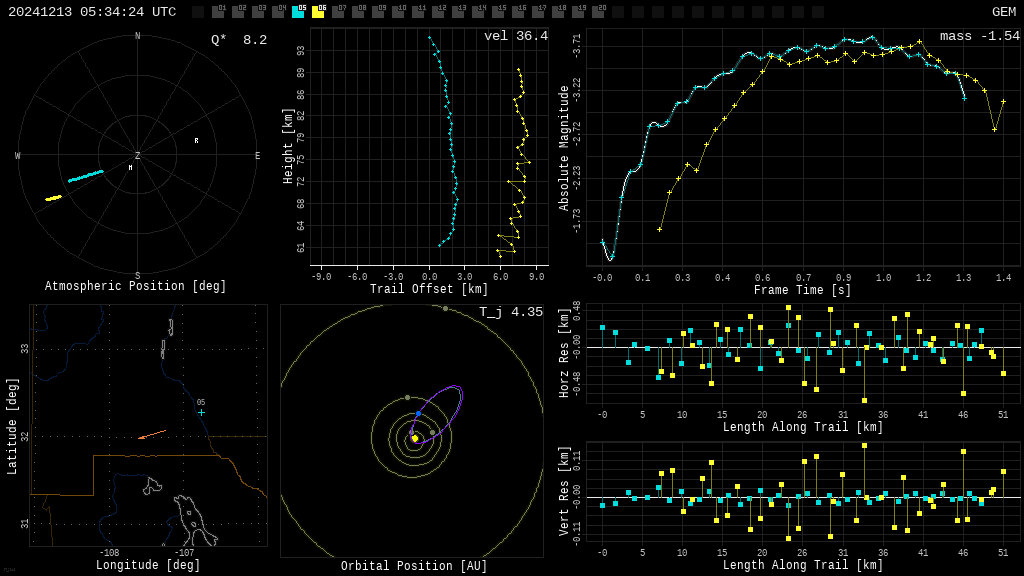
Task: Click the cyan meteor trail in sky plot
Action: coord(86,176)
